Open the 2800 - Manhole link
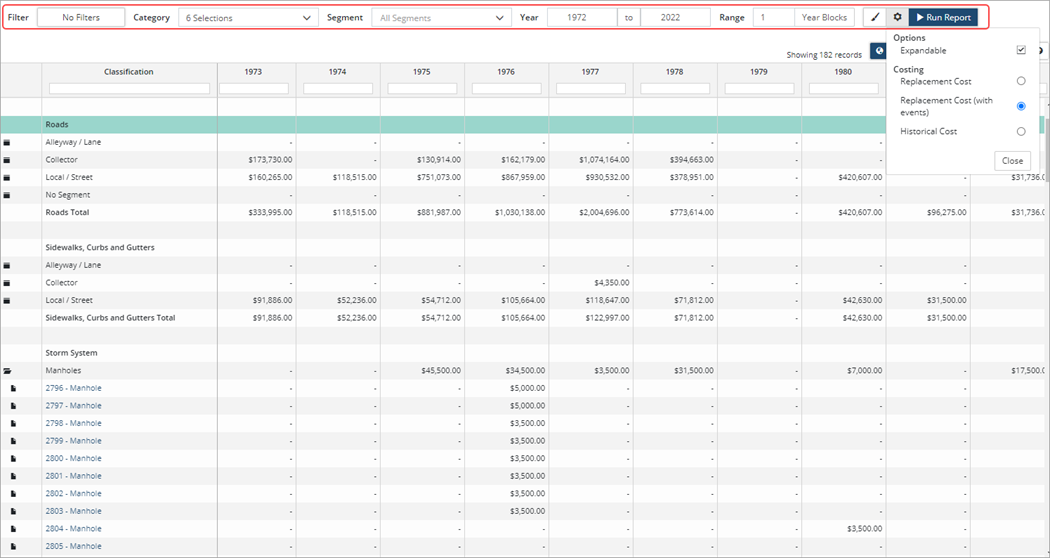The width and height of the screenshot is (1050, 558). (x=73, y=458)
